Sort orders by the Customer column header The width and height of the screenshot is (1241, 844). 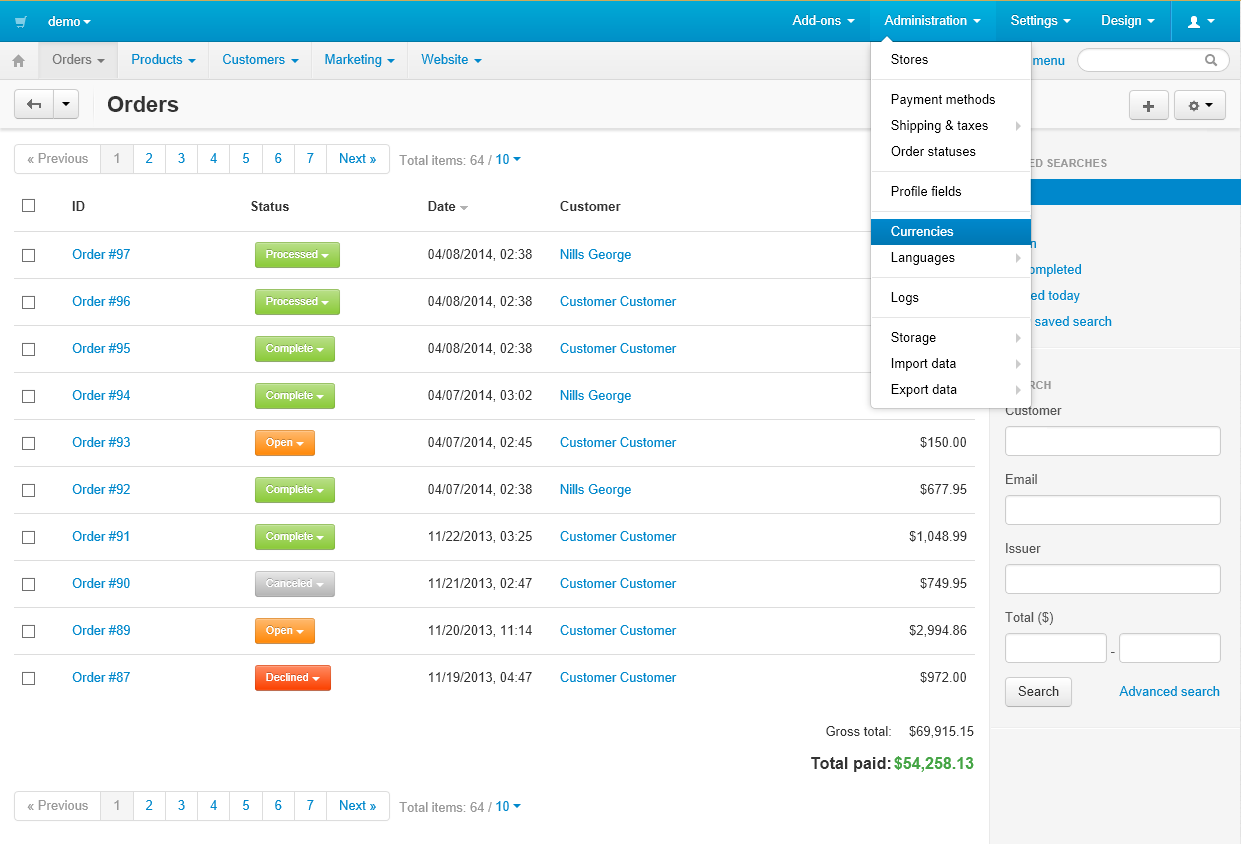point(590,207)
